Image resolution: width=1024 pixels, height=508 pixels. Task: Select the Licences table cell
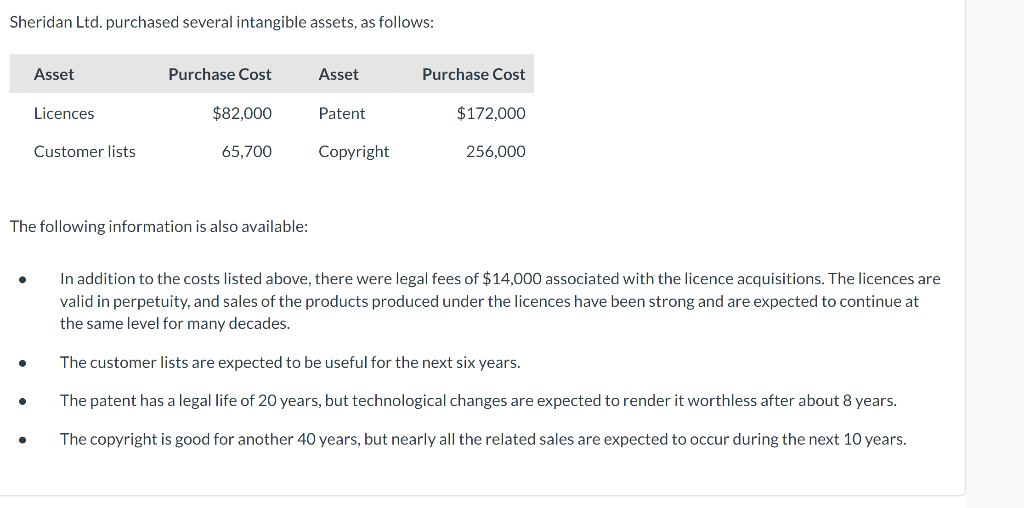tap(64, 113)
